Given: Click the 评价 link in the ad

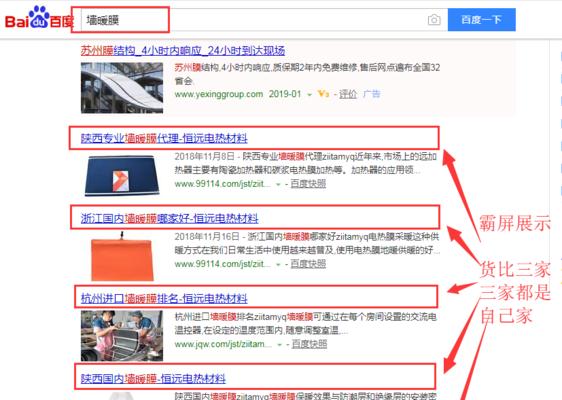Looking at the screenshot, I should pos(348,94).
